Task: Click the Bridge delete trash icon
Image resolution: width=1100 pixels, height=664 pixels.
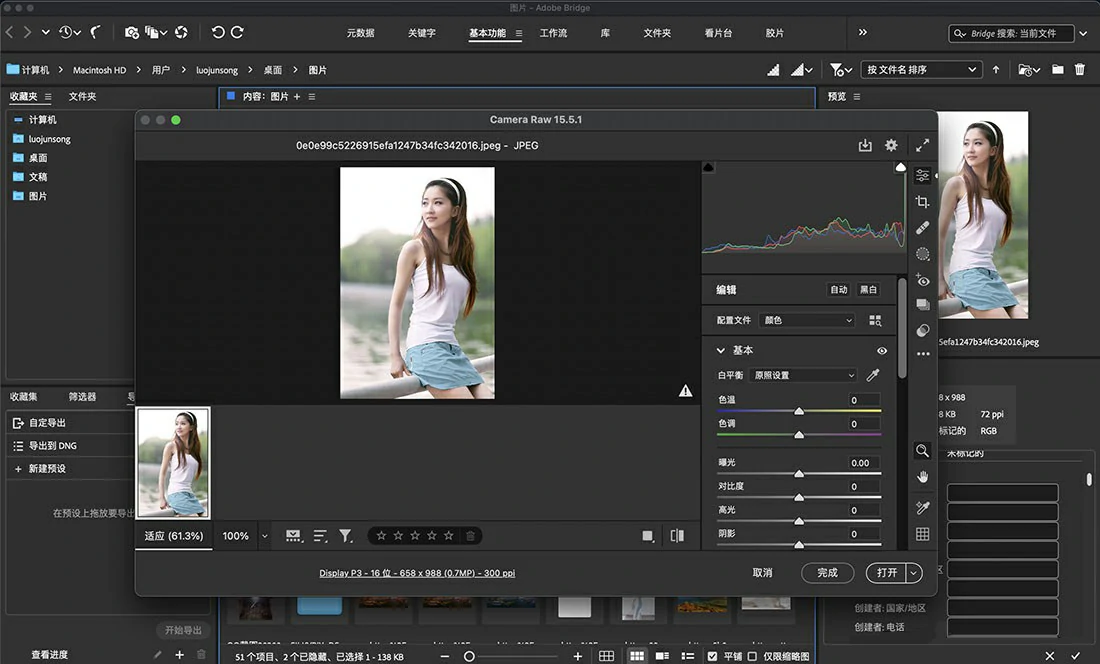Action: 1080,69
